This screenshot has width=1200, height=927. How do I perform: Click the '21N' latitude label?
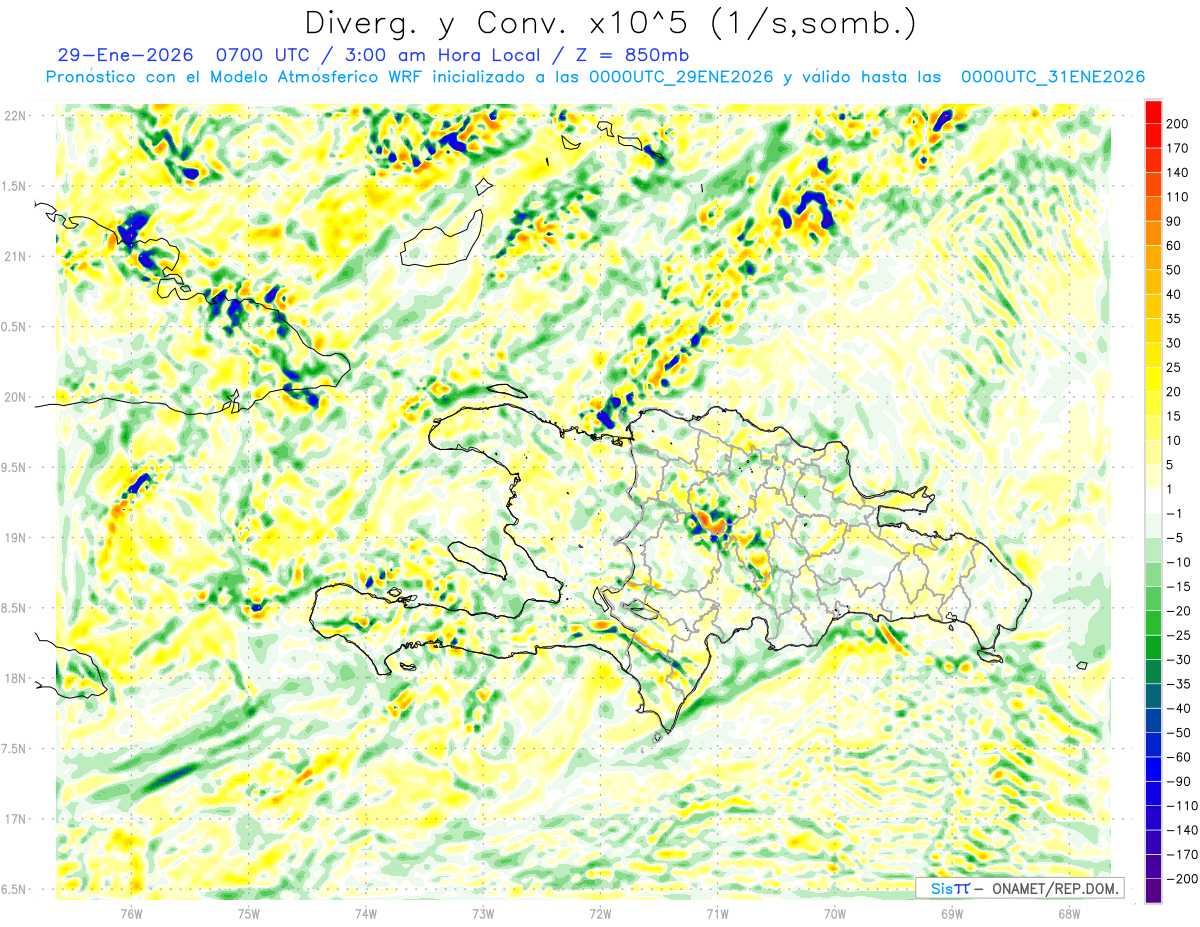tap(14, 257)
